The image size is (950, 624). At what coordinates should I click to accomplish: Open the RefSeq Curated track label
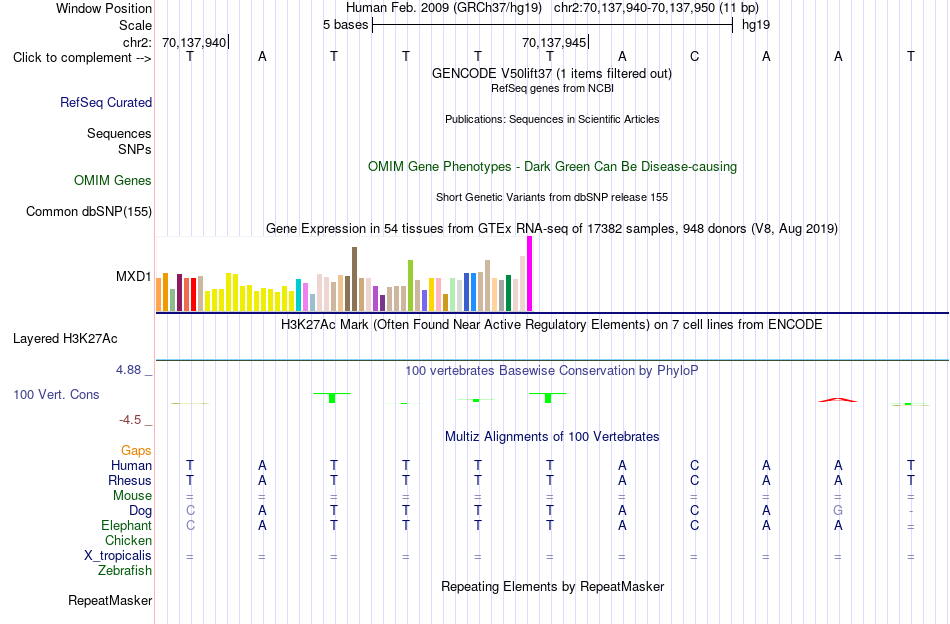[x=105, y=102]
